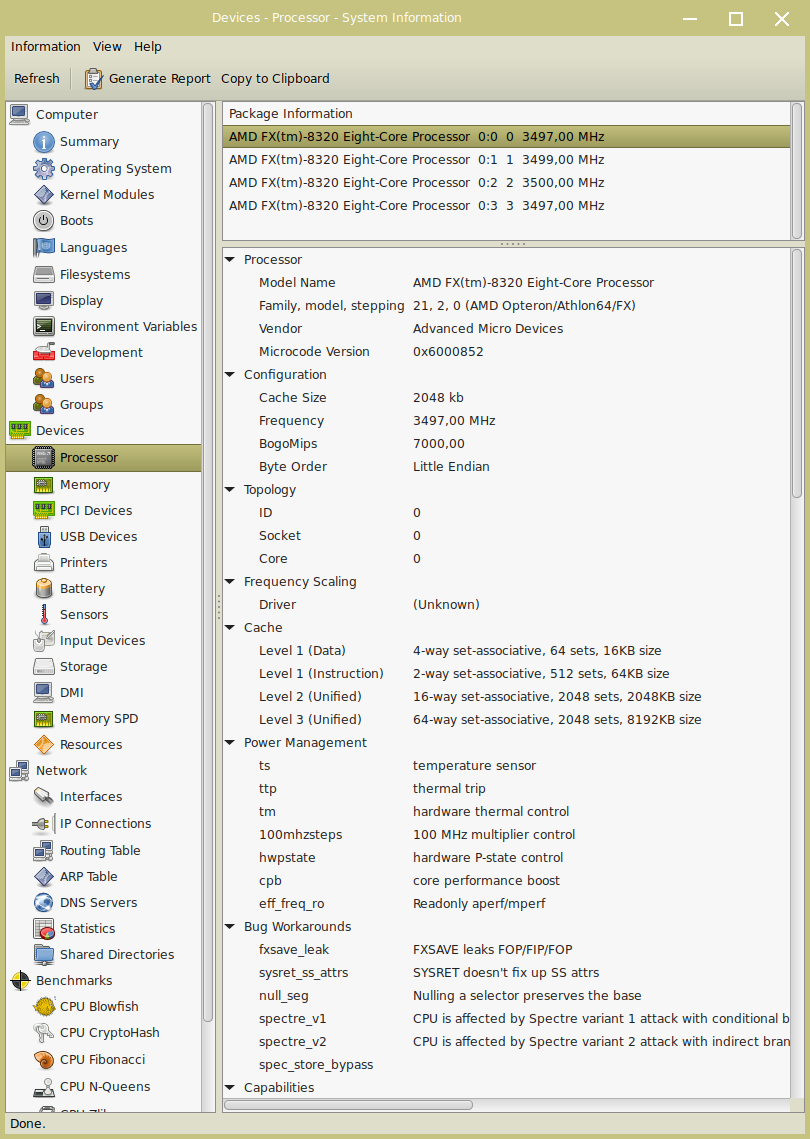Select CPU CryptoHash benchmark
The width and height of the screenshot is (810, 1139).
click(x=110, y=1033)
